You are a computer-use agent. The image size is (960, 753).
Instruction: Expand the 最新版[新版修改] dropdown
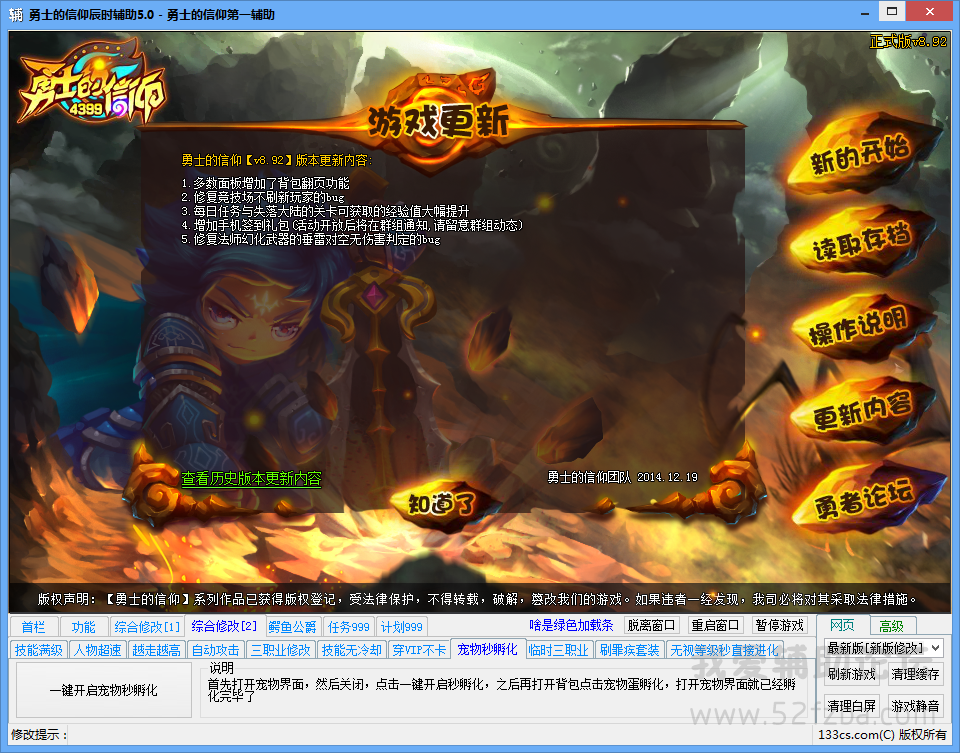883,648
